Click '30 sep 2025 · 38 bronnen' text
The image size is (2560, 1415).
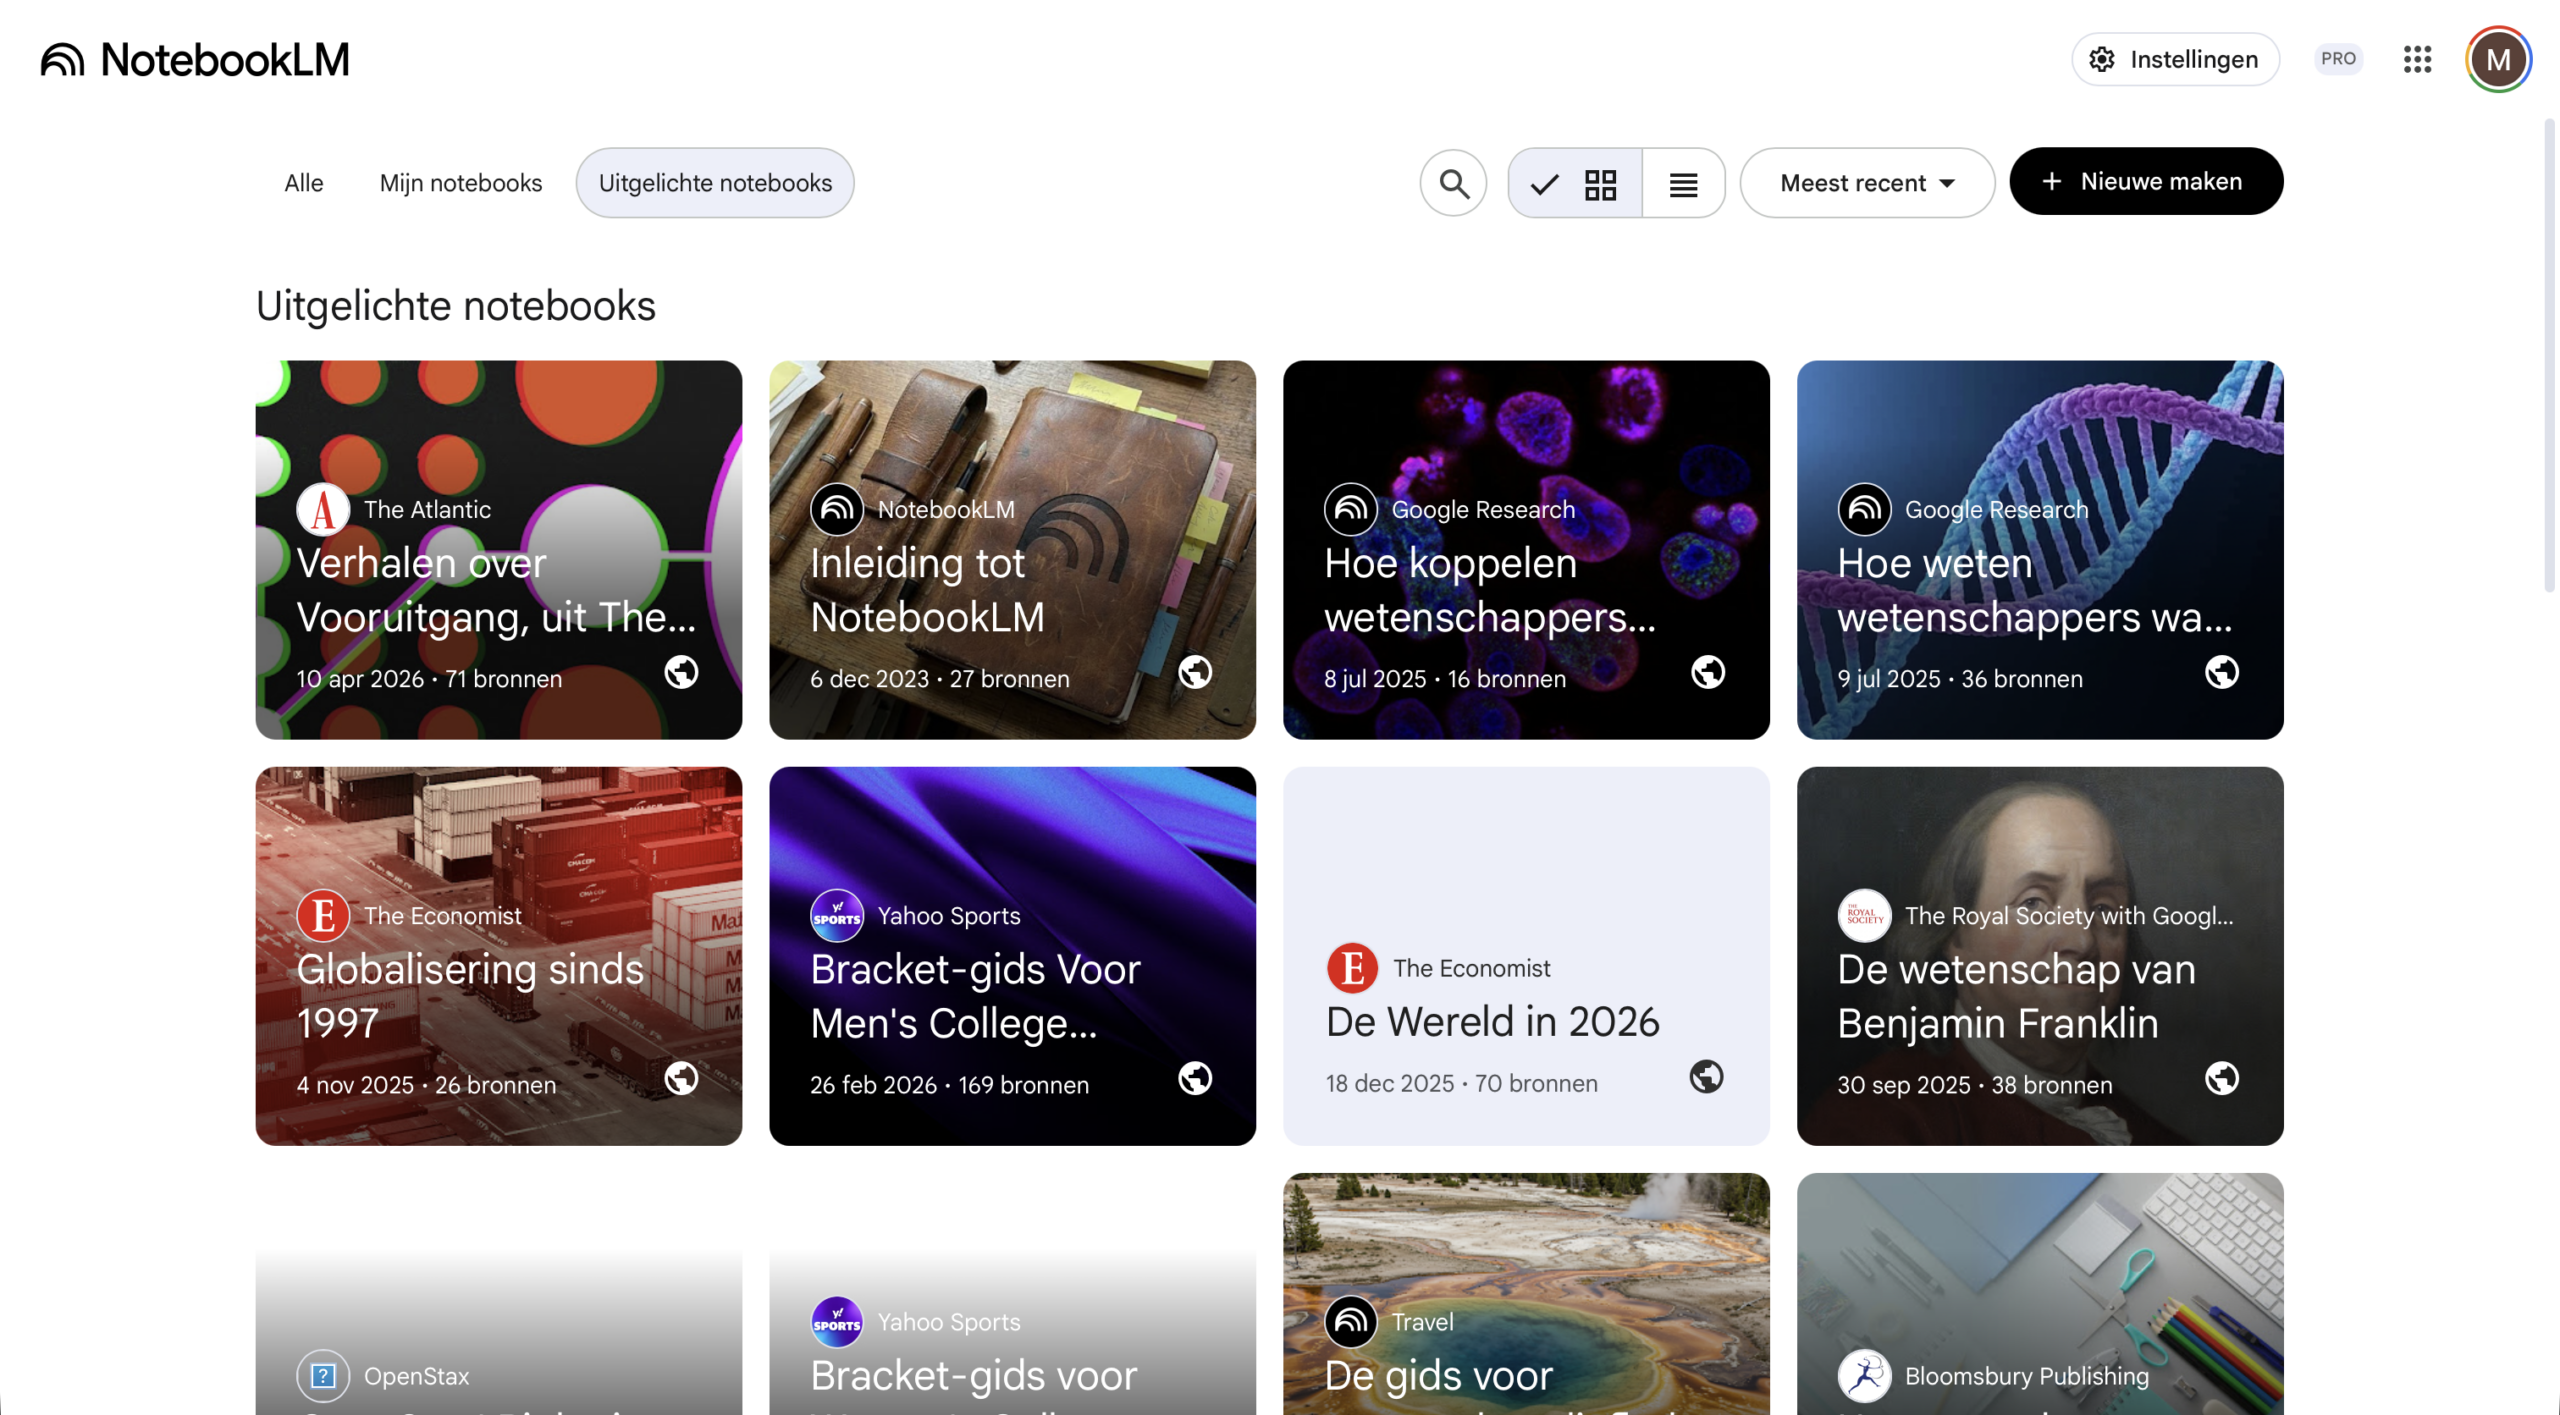pos(1974,1085)
